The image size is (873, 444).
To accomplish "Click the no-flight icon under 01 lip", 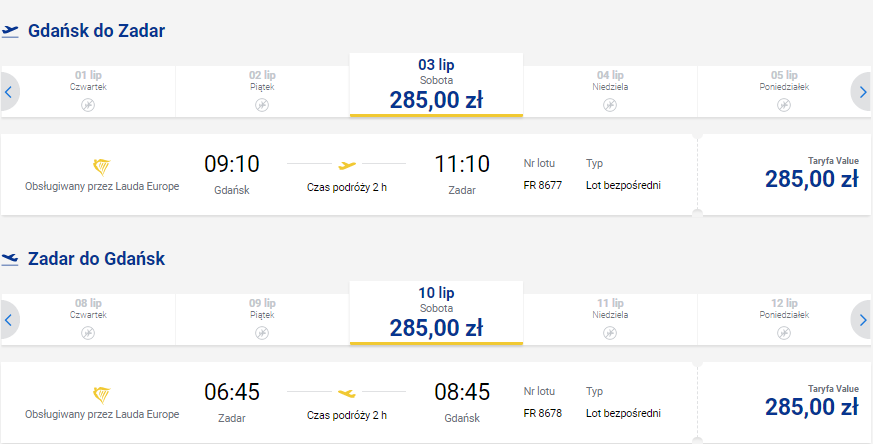I will click(x=88, y=104).
